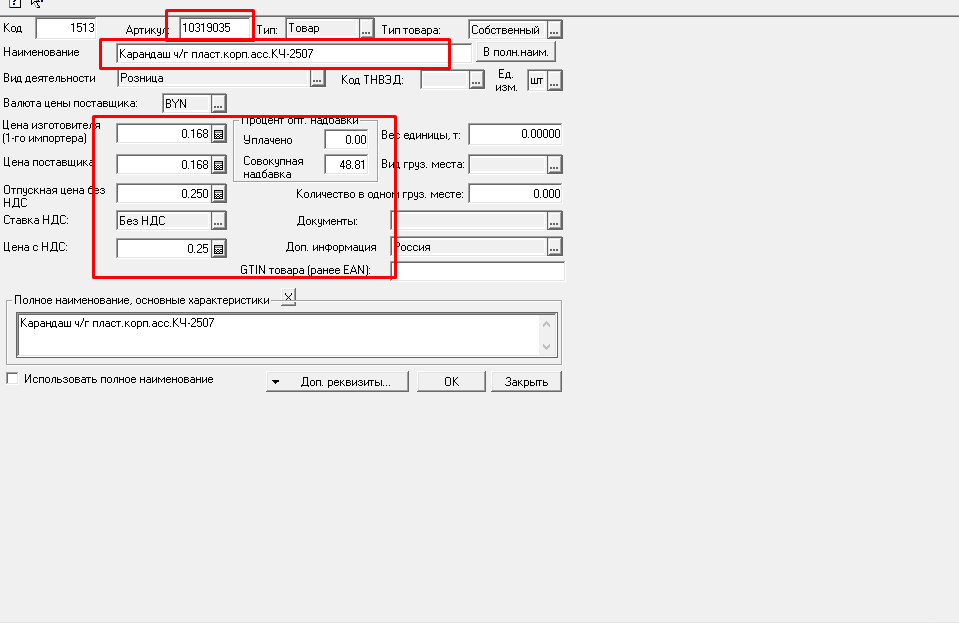Screen dimensions: 959x624
Task: Open Вид груз. места ellipsis button
Action: tap(554, 165)
